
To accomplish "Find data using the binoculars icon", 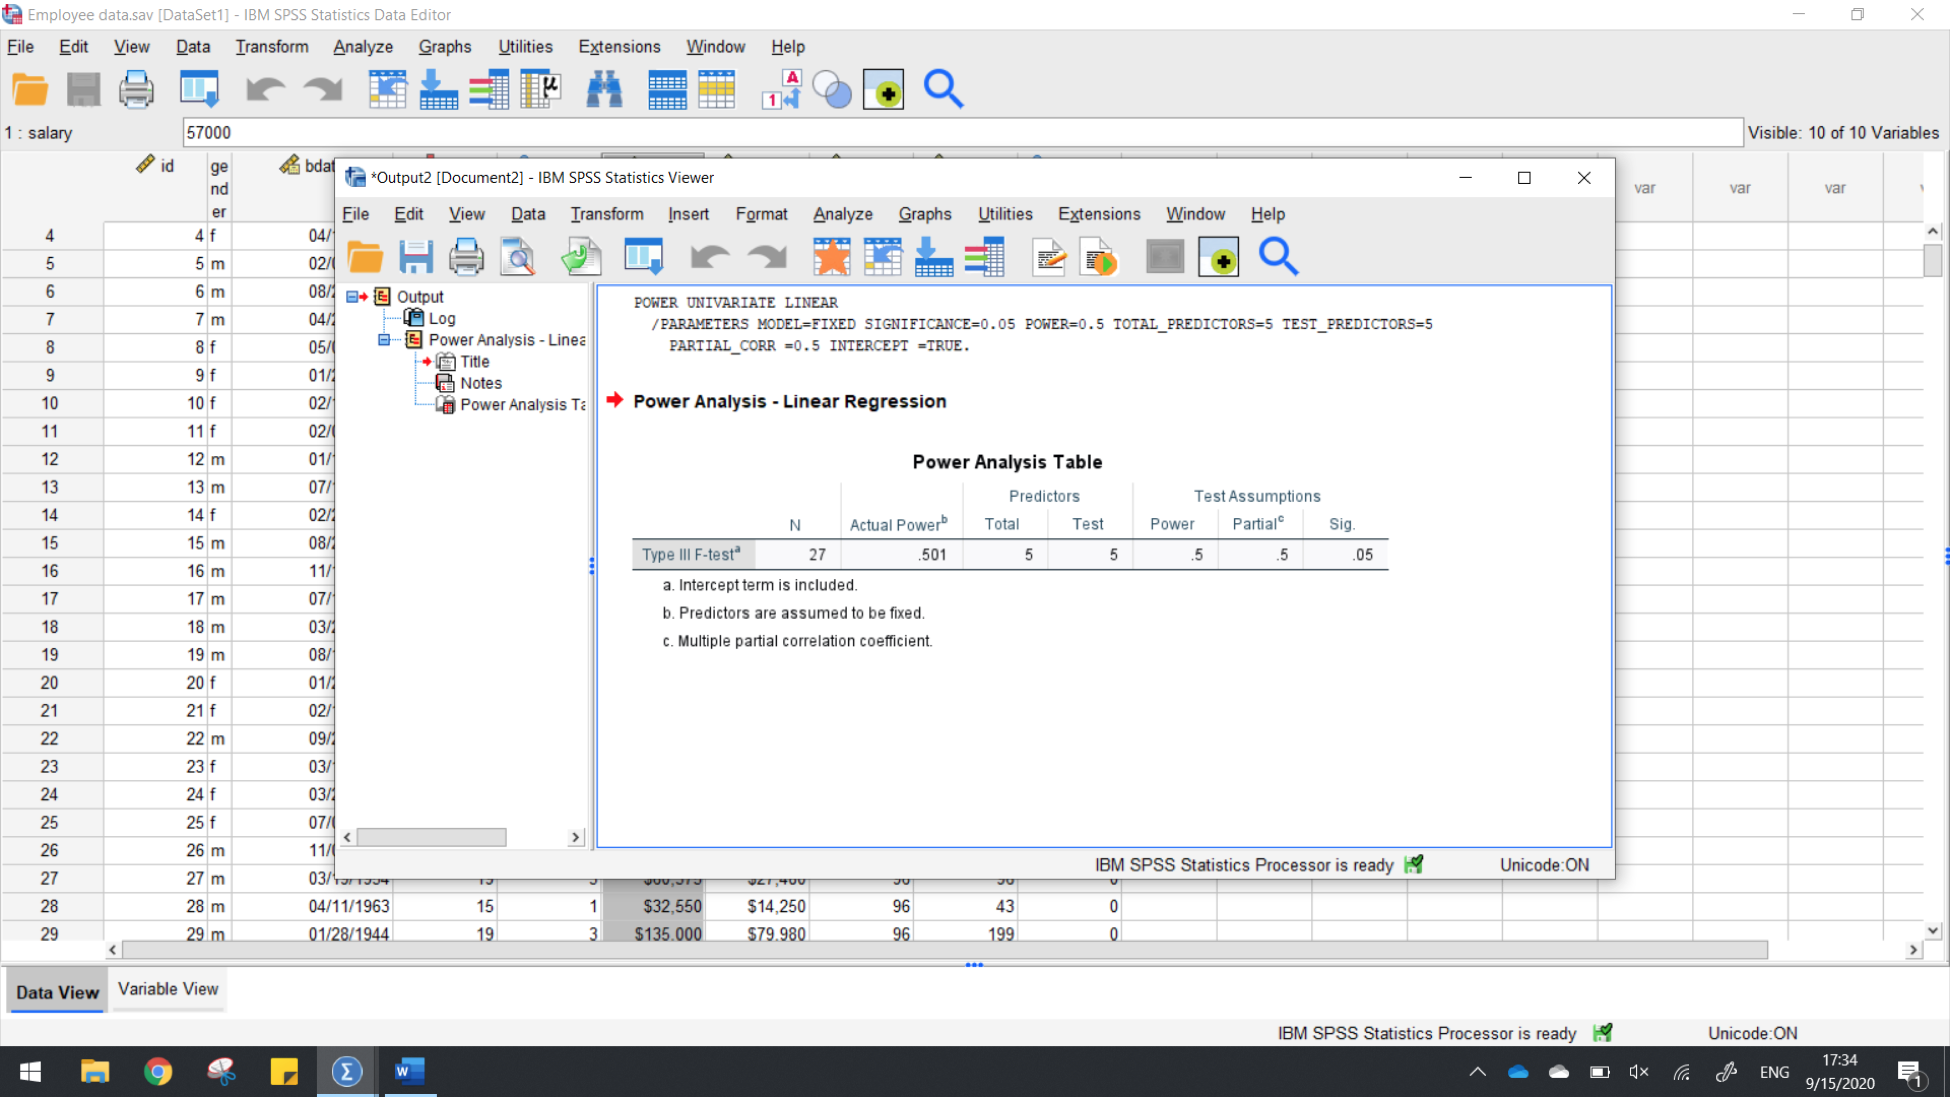I will coord(605,89).
